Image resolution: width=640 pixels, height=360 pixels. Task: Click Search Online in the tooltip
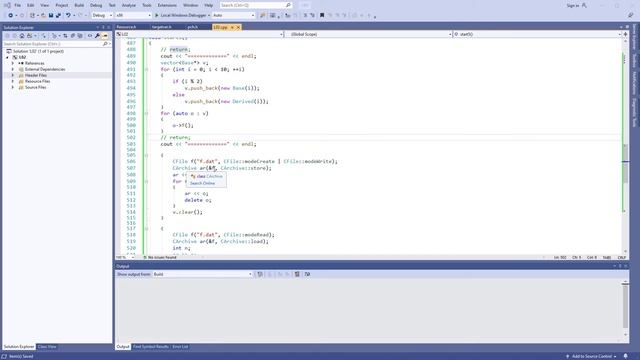coord(202,183)
